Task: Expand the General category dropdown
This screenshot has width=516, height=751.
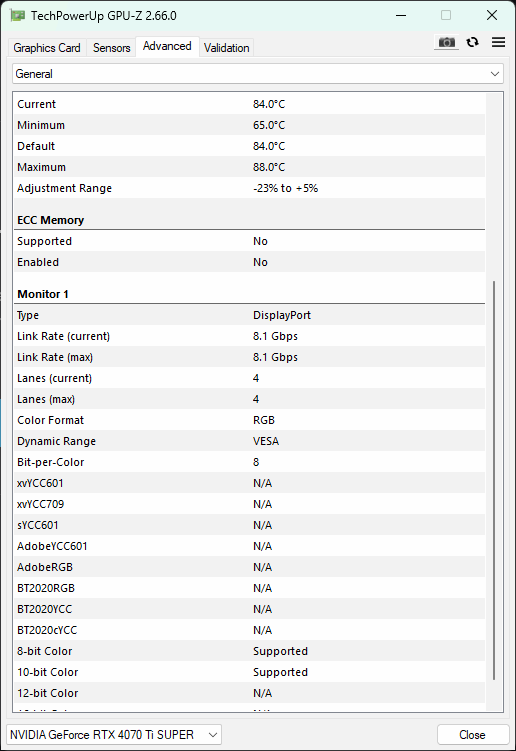Action: click(x=258, y=74)
